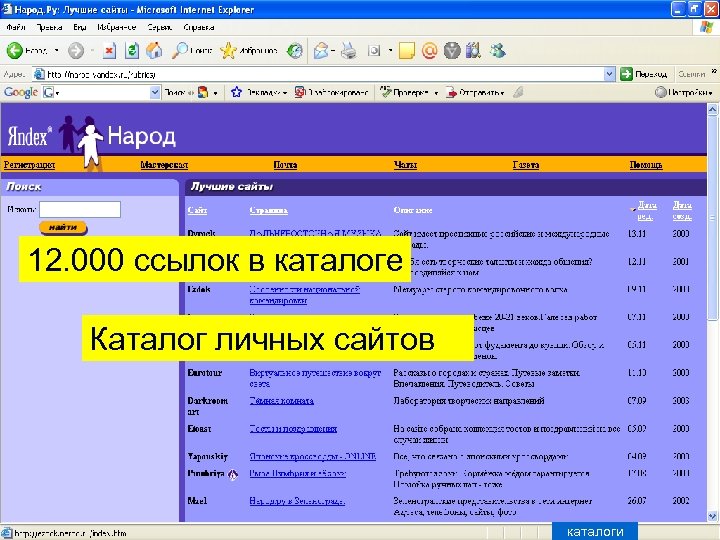Click the Edit page toolbar icon
Viewport: 720px width, 540px height.
click(x=374, y=51)
